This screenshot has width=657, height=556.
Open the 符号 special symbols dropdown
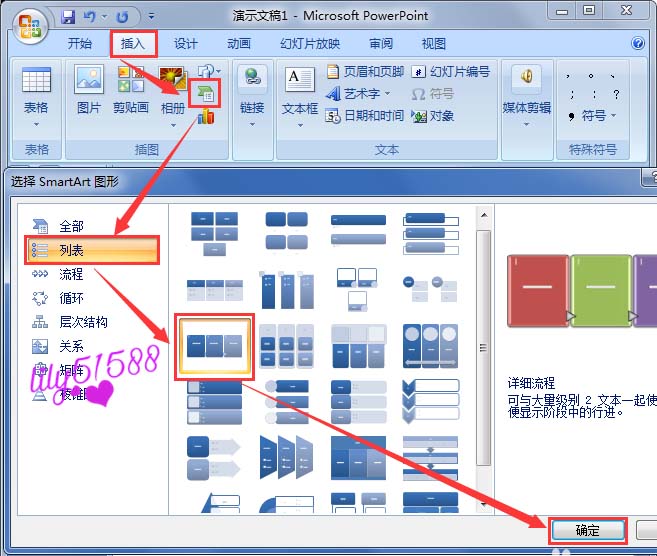click(x=593, y=115)
